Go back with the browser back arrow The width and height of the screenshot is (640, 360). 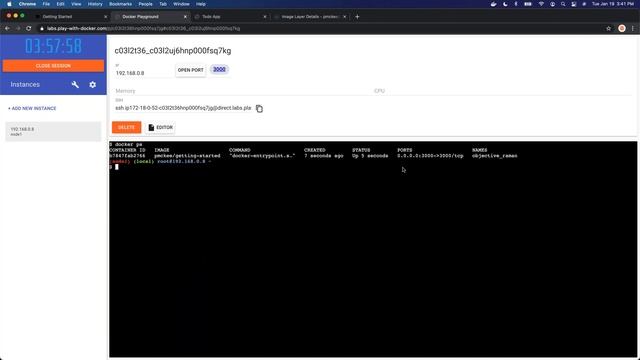coord(7,28)
